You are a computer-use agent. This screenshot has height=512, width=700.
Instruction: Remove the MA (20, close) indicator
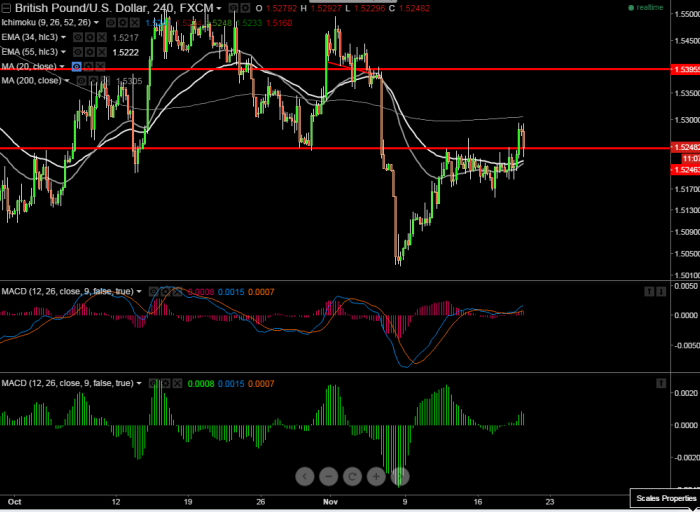pos(100,67)
